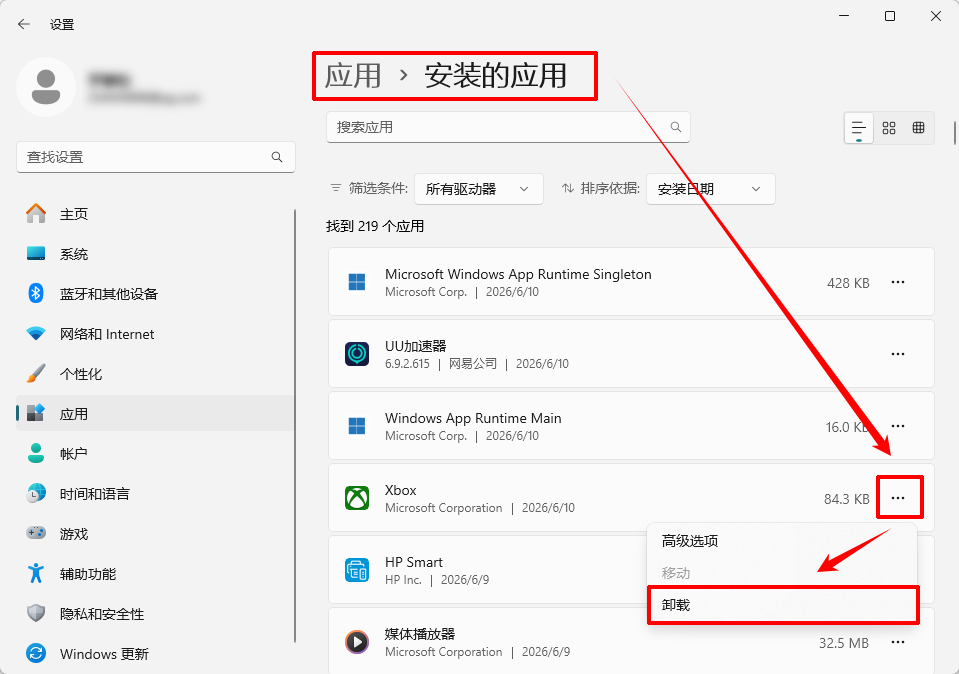Go back using the back arrow
Screen dimensions: 959x674
[x=24, y=24]
